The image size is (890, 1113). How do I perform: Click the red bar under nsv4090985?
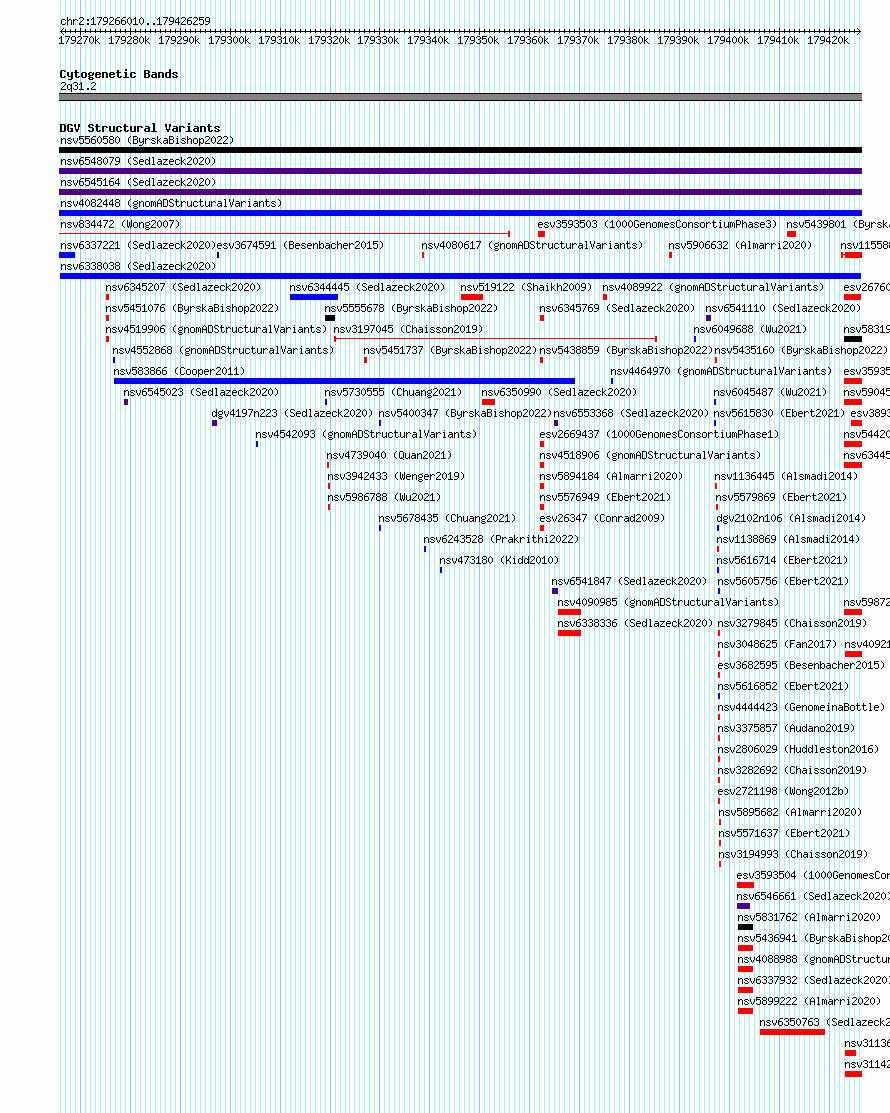[569, 612]
